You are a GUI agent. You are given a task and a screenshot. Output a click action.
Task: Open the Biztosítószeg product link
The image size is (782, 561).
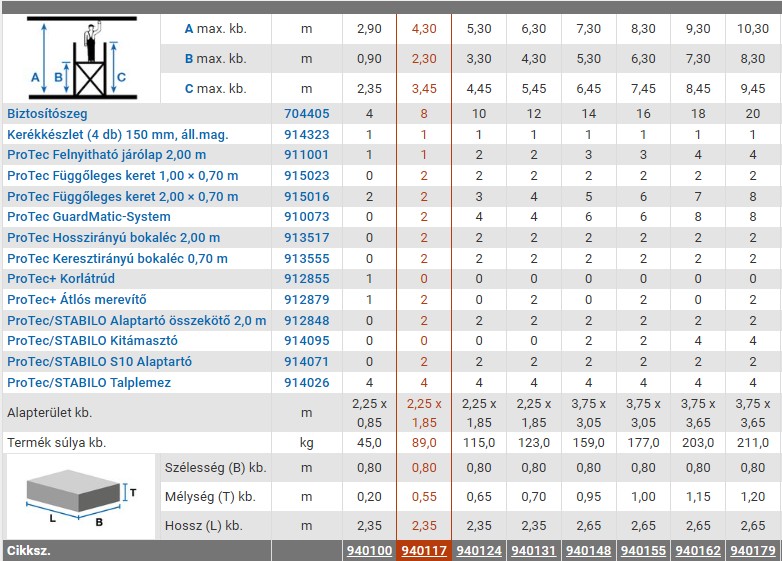click(47, 113)
